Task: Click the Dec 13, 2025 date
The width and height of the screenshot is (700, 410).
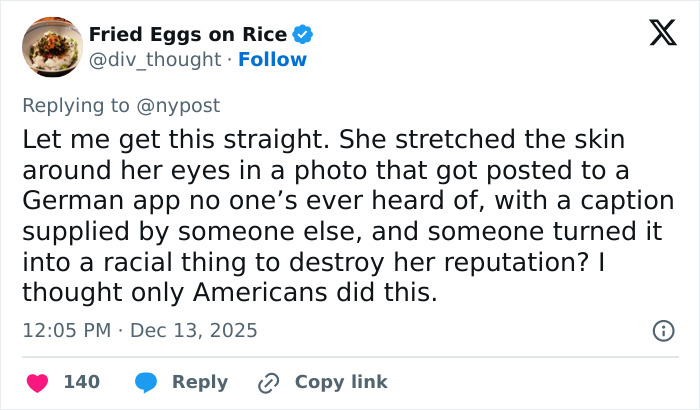Action: click(195, 330)
